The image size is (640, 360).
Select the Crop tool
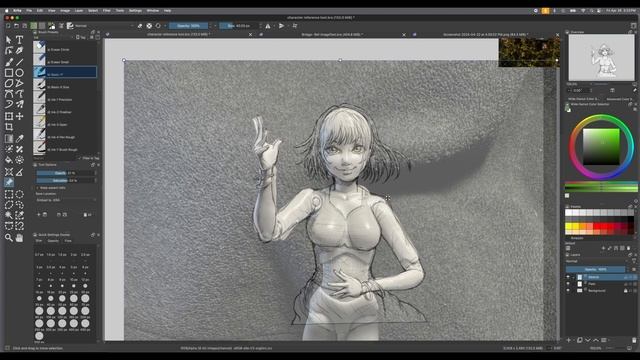tap(9, 127)
